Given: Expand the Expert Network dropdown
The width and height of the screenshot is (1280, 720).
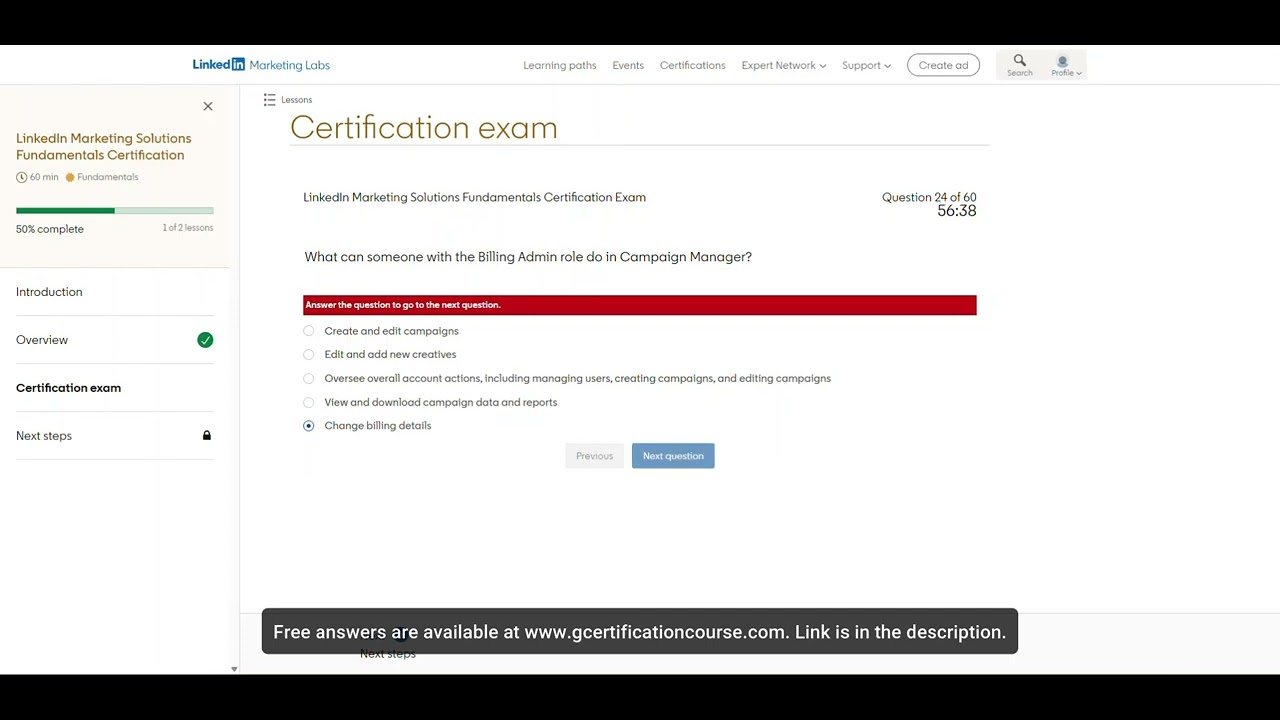Looking at the screenshot, I should click(784, 65).
